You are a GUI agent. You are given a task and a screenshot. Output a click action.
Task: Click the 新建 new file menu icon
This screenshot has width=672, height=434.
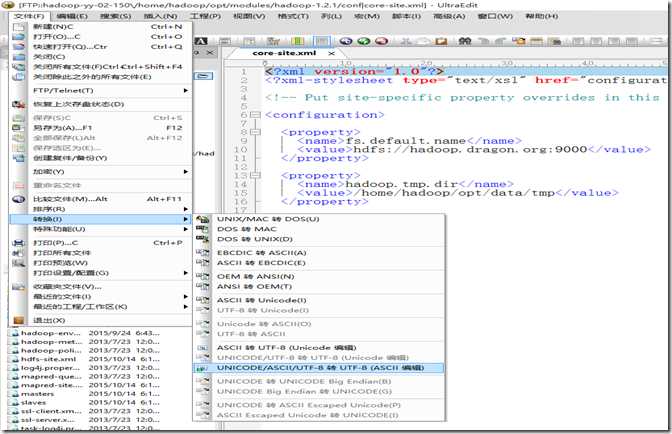click(x=18, y=27)
